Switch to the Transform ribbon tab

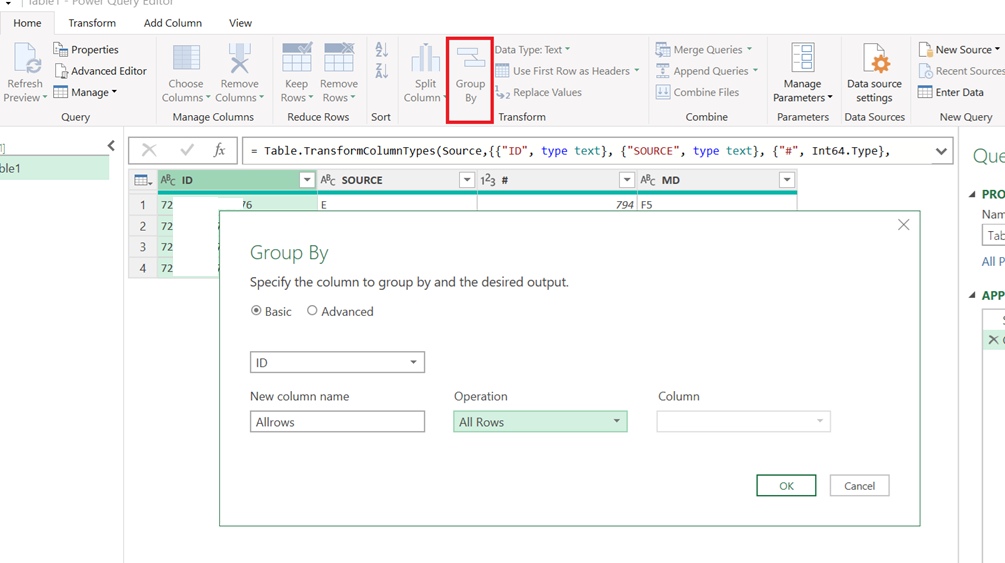point(92,23)
